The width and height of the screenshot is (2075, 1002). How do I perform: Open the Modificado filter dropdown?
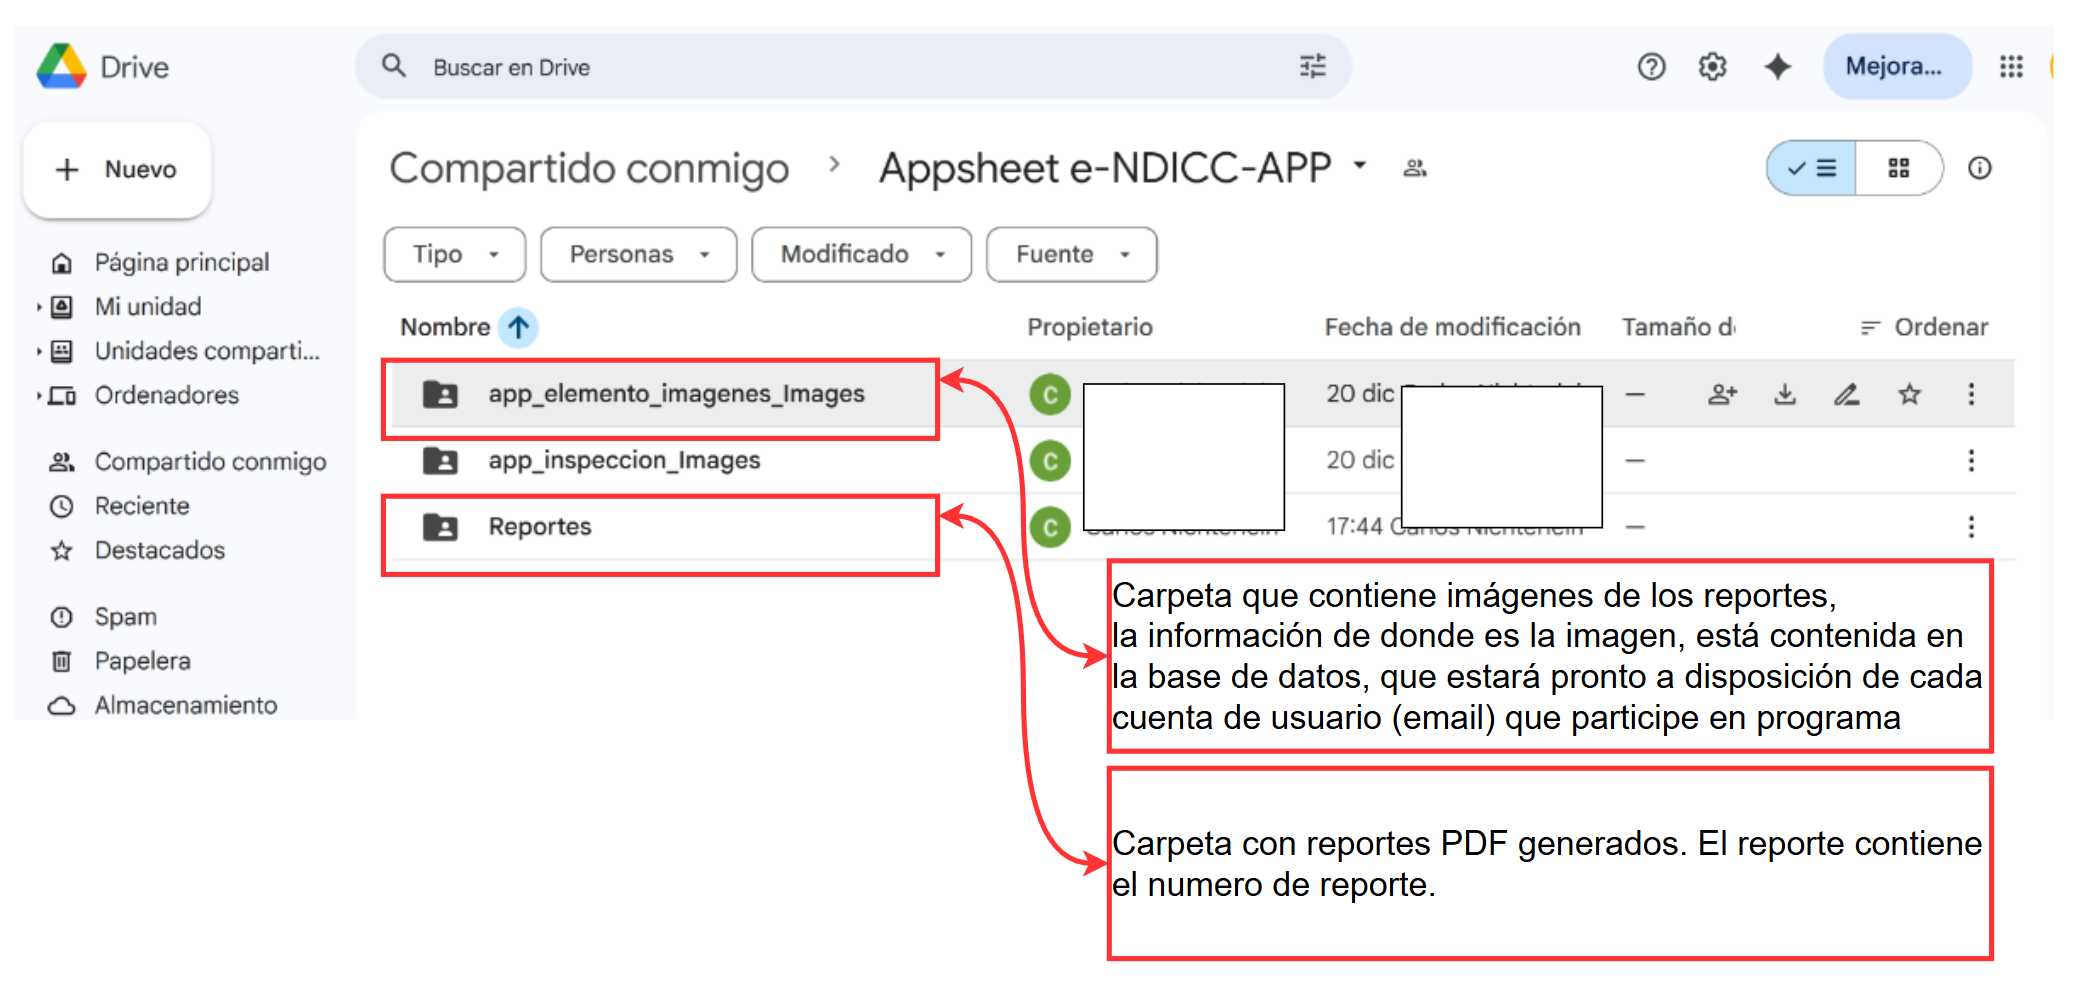[x=860, y=255]
